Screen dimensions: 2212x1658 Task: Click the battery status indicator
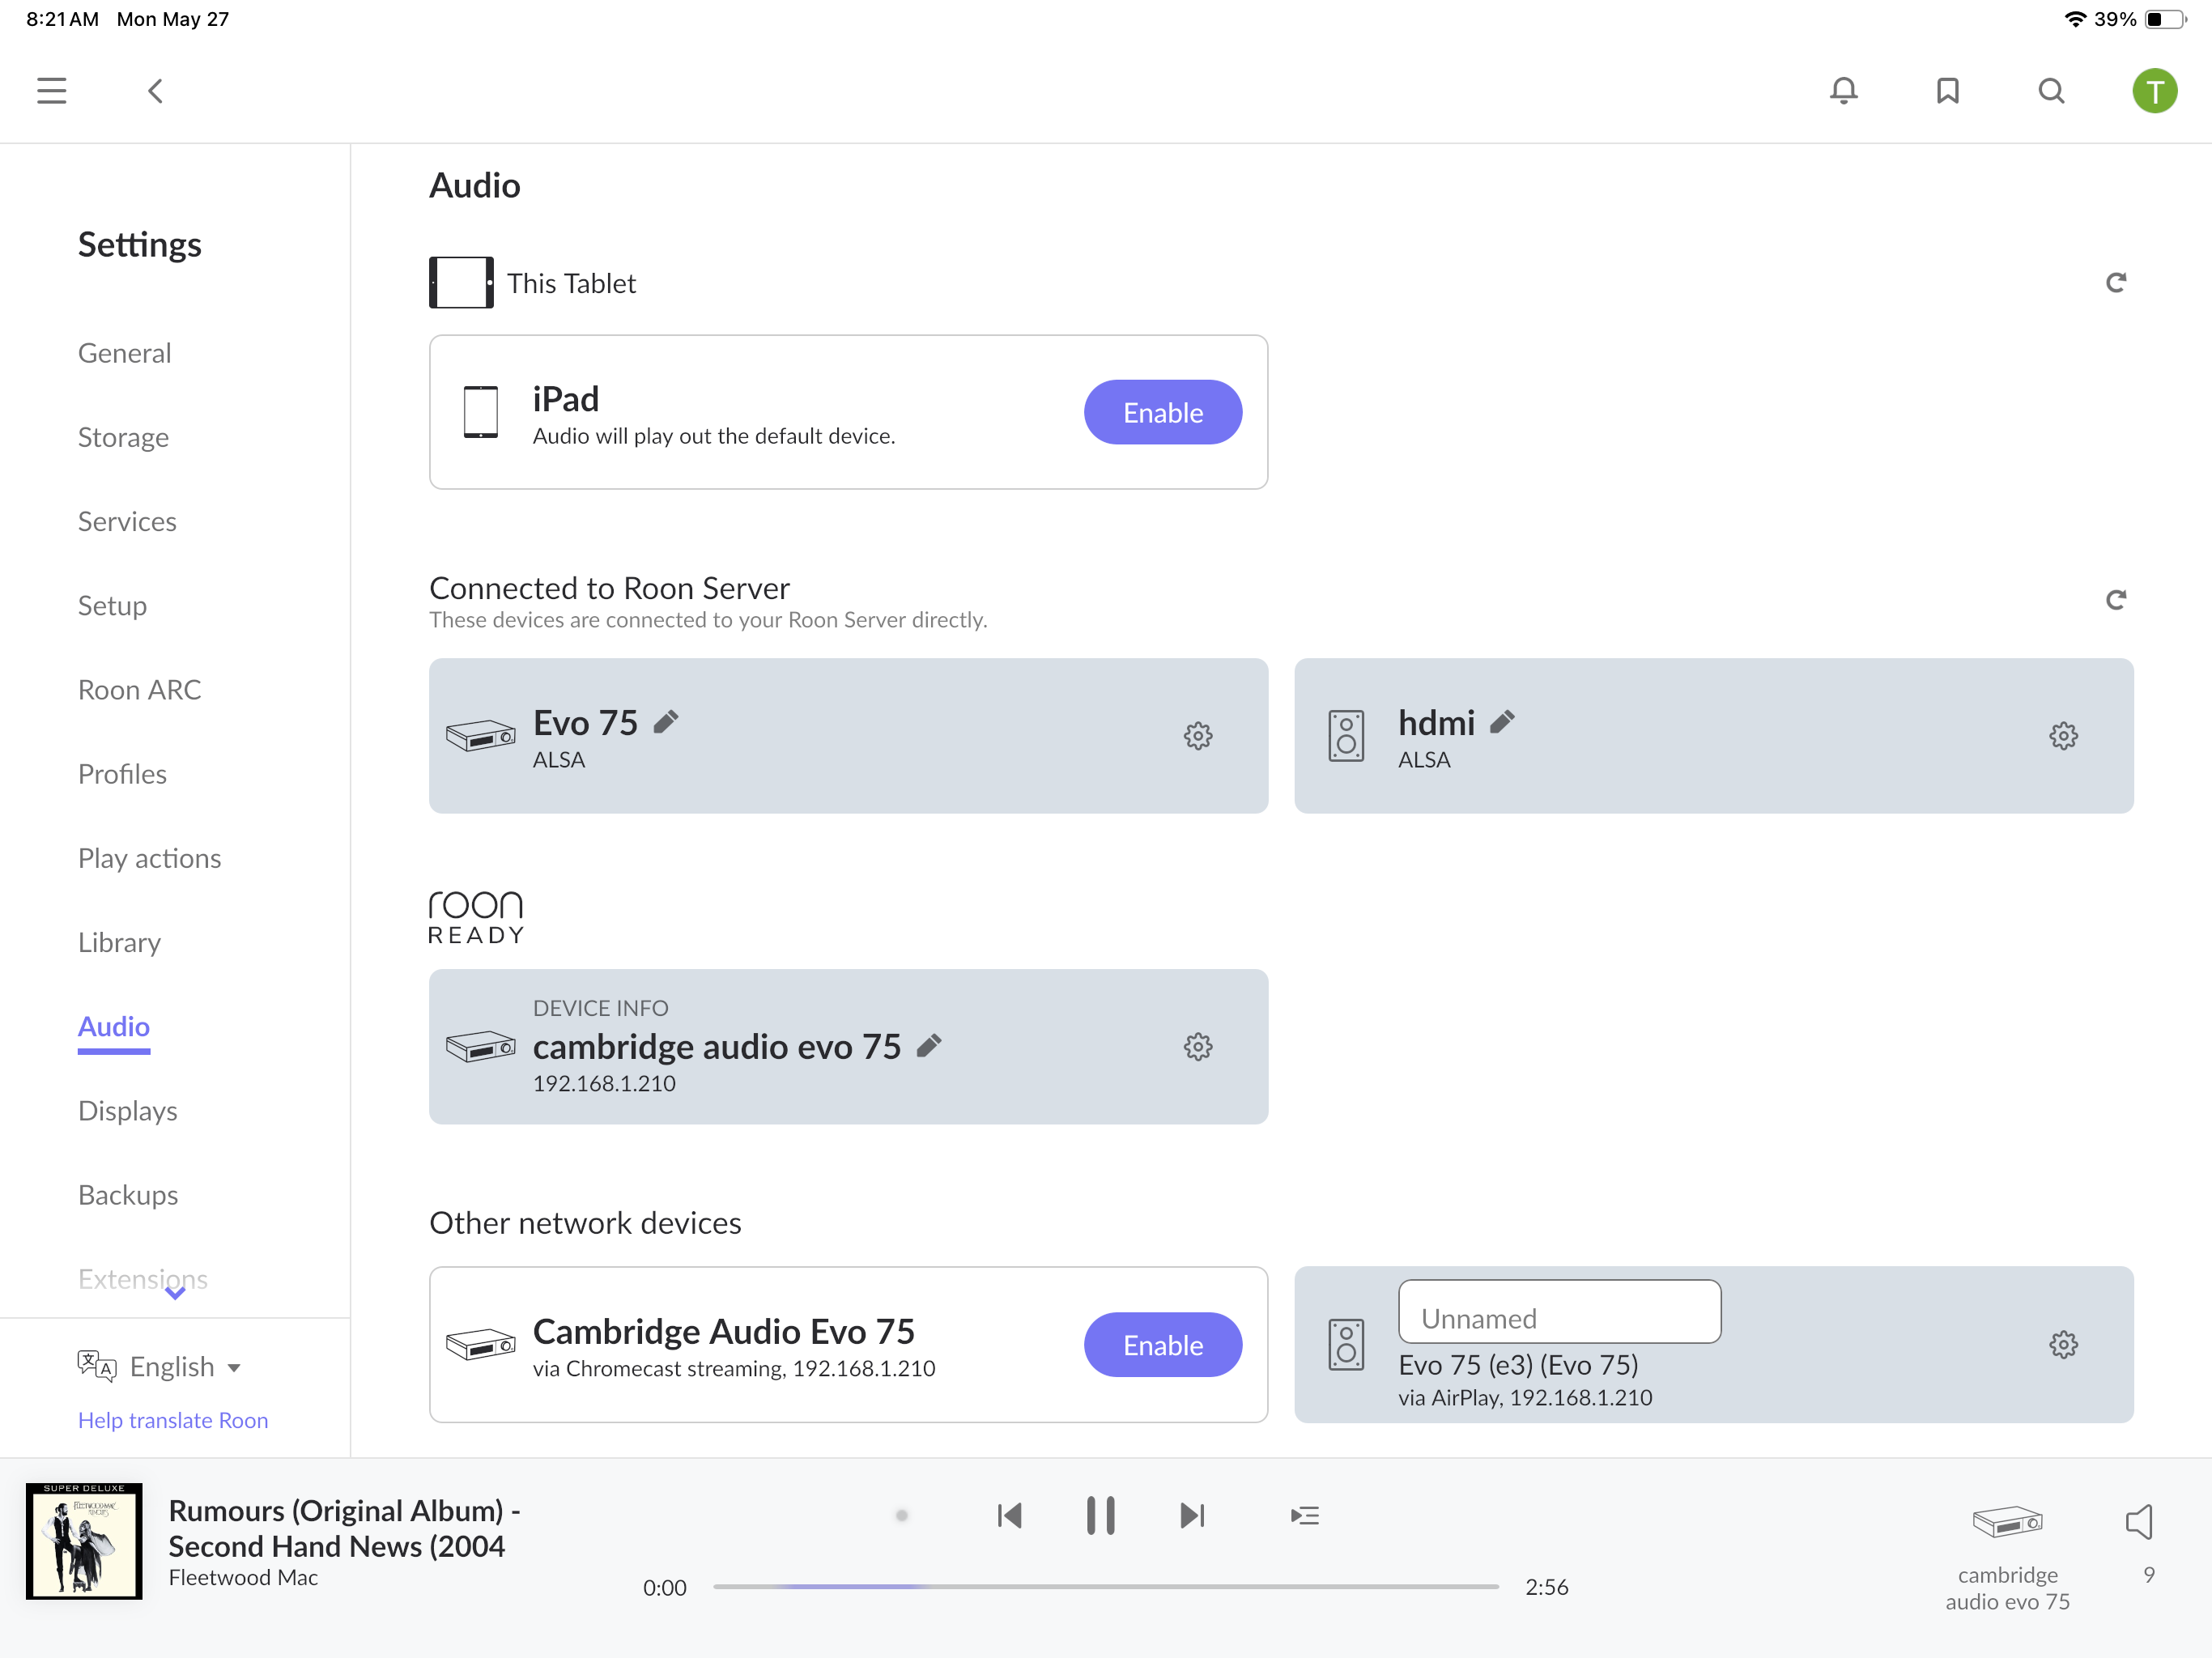click(2164, 19)
